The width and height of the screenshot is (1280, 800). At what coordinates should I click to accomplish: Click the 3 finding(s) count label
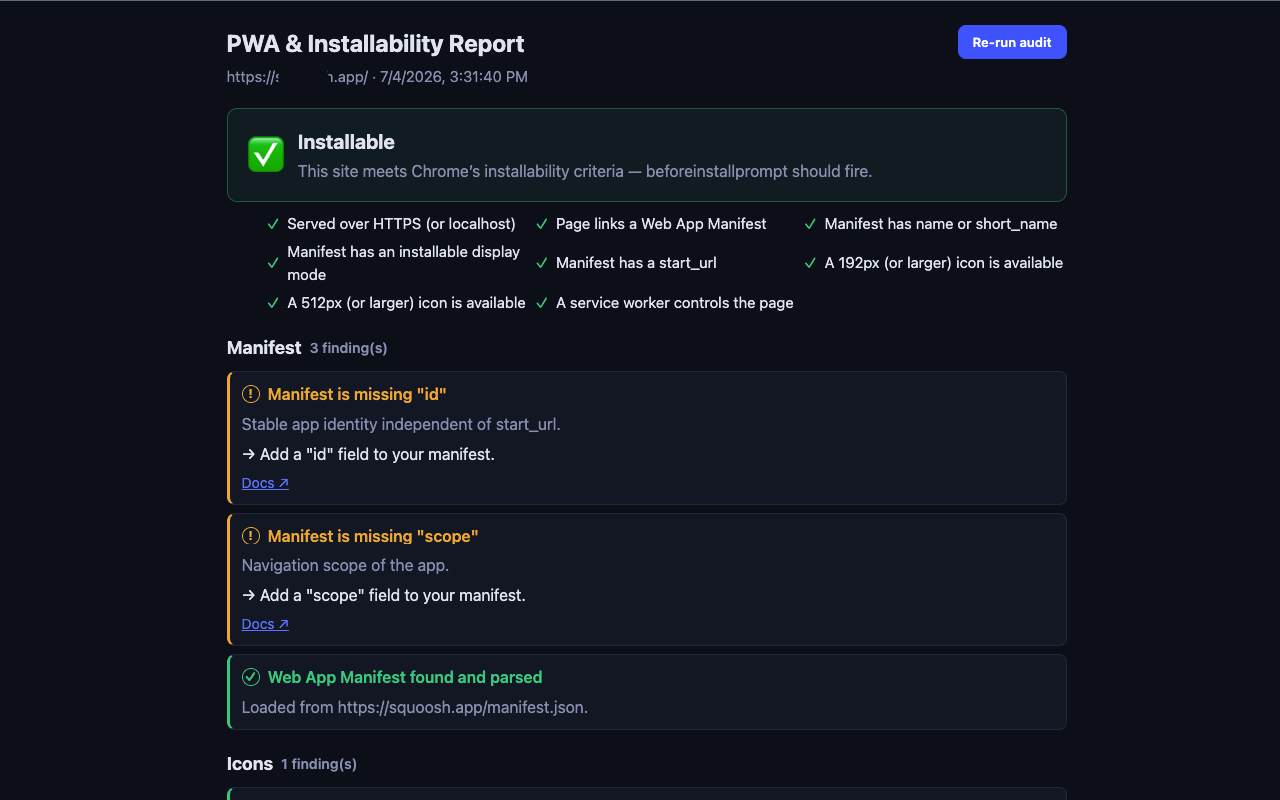coord(348,348)
